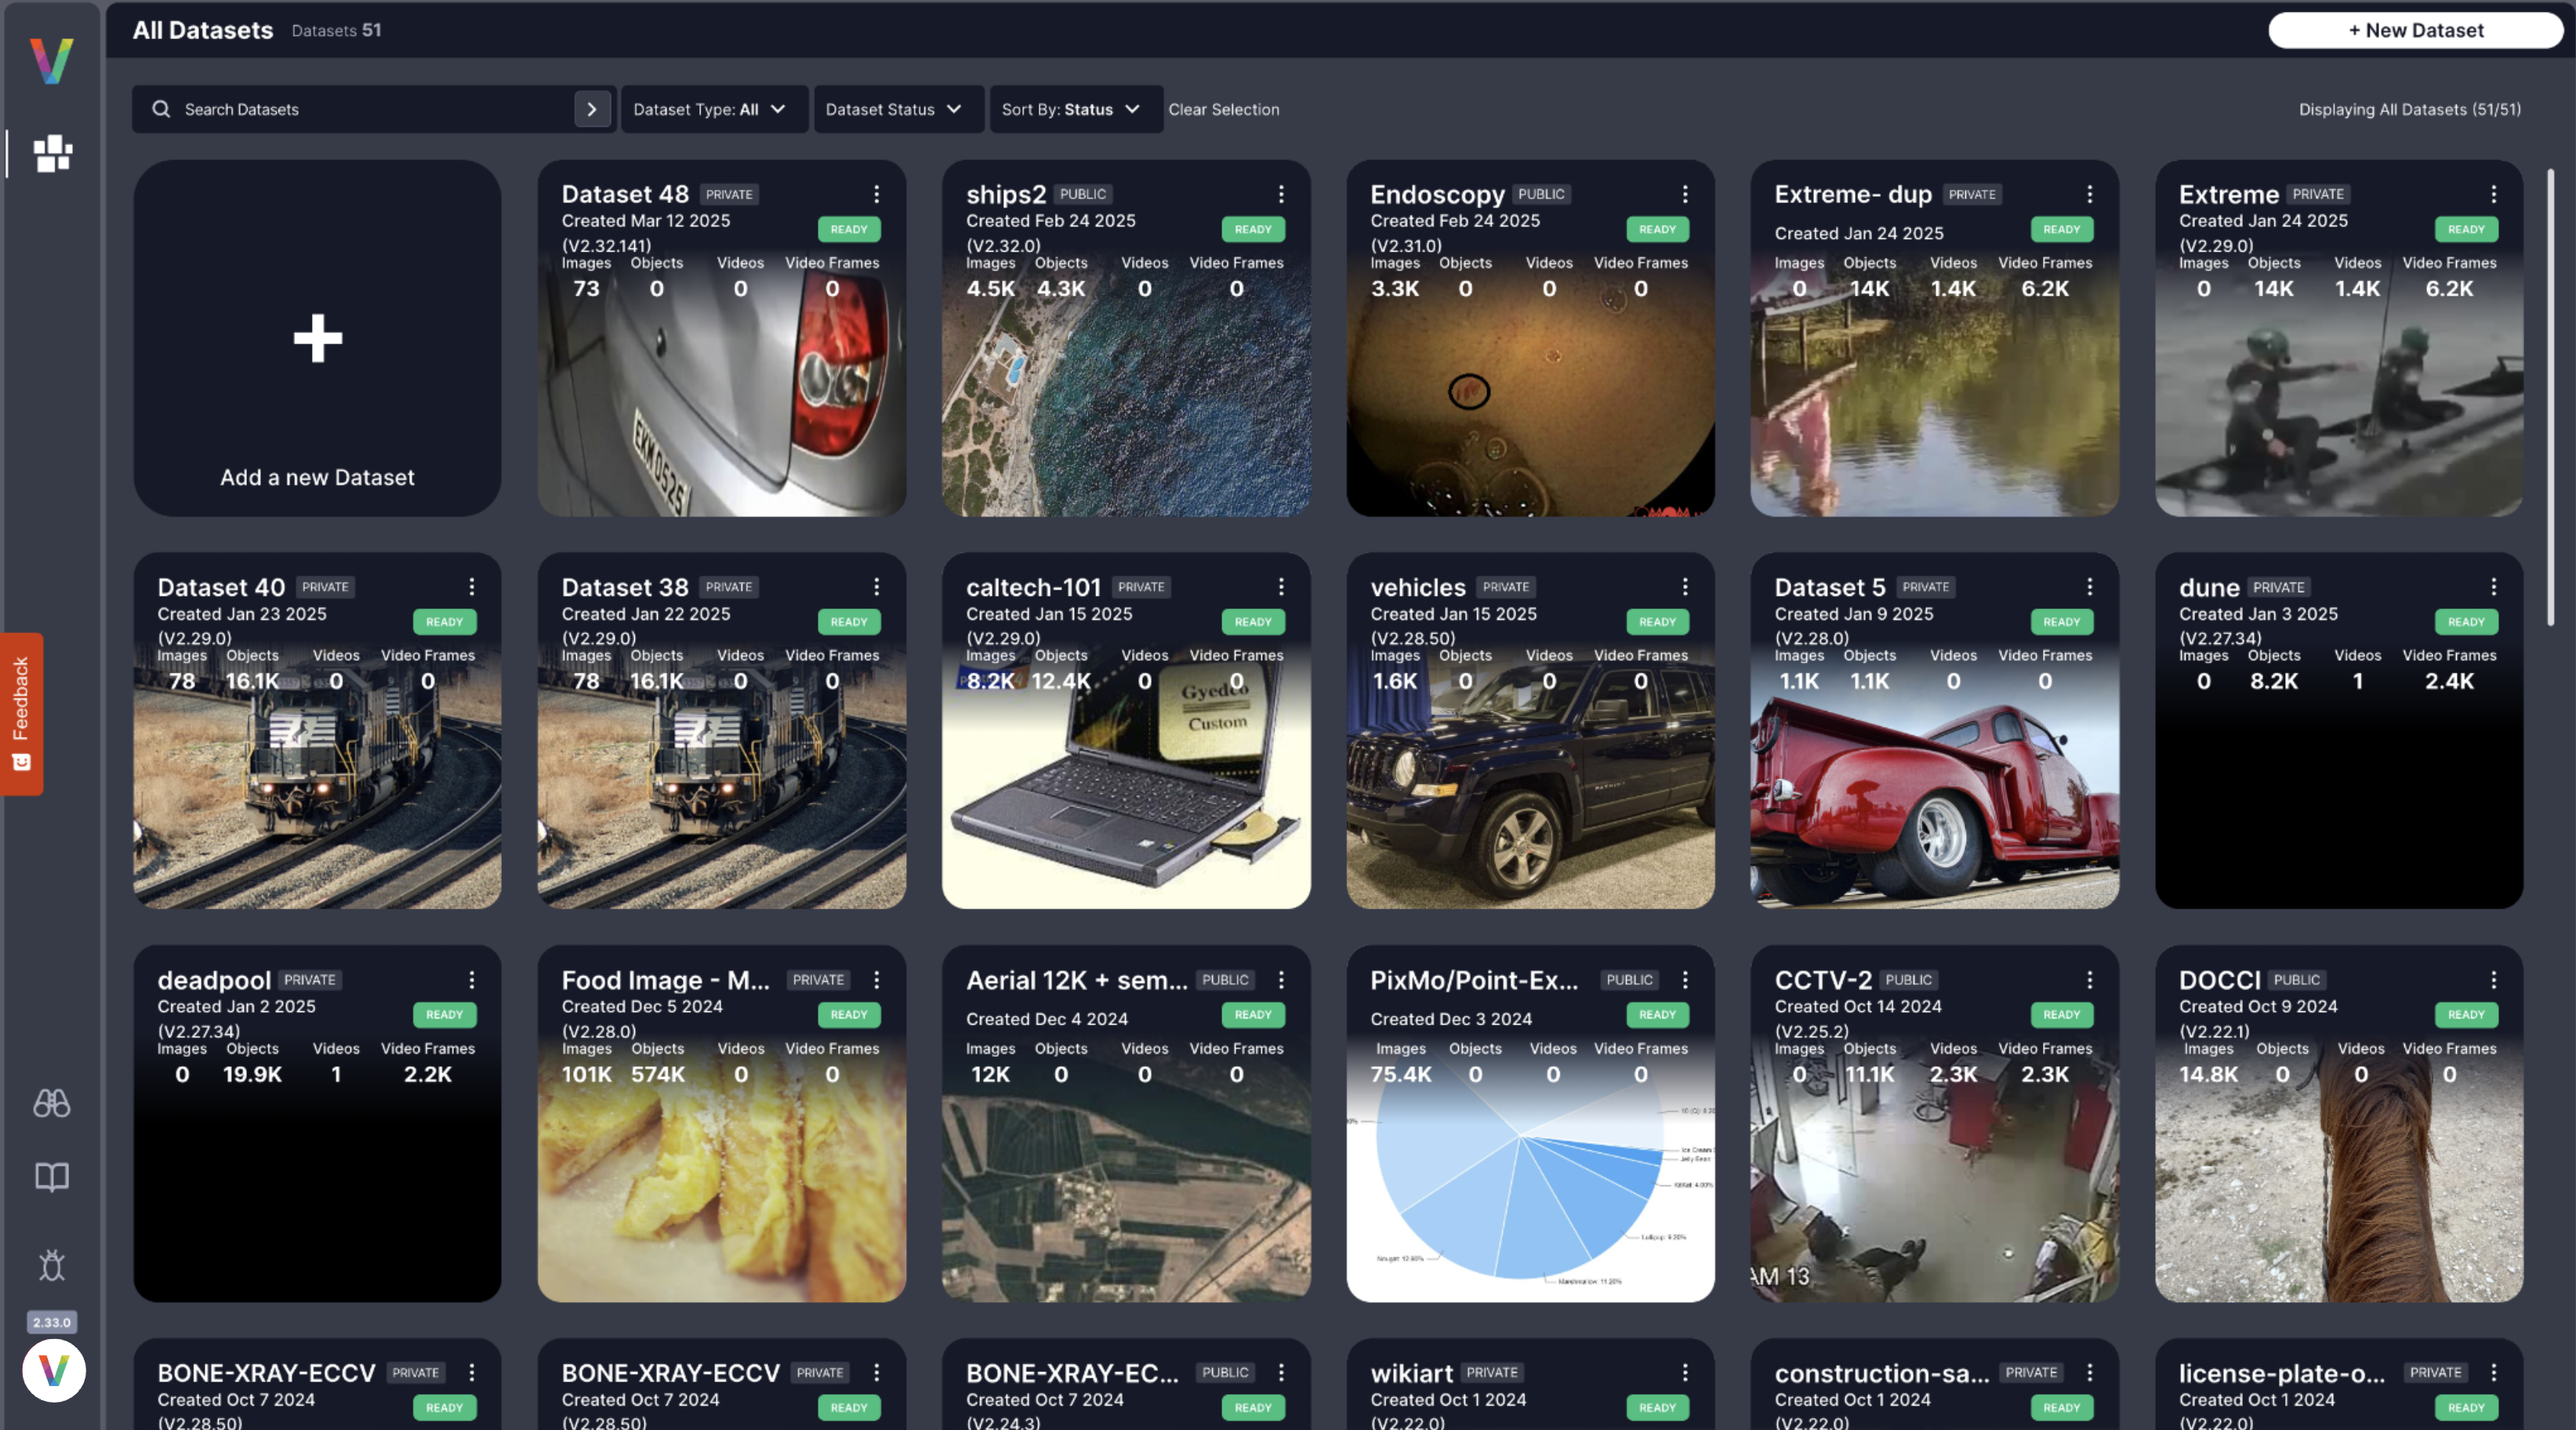Open the documentation book icon
The height and width of the screenshot is (1430, 2576).
(52, 1177)
